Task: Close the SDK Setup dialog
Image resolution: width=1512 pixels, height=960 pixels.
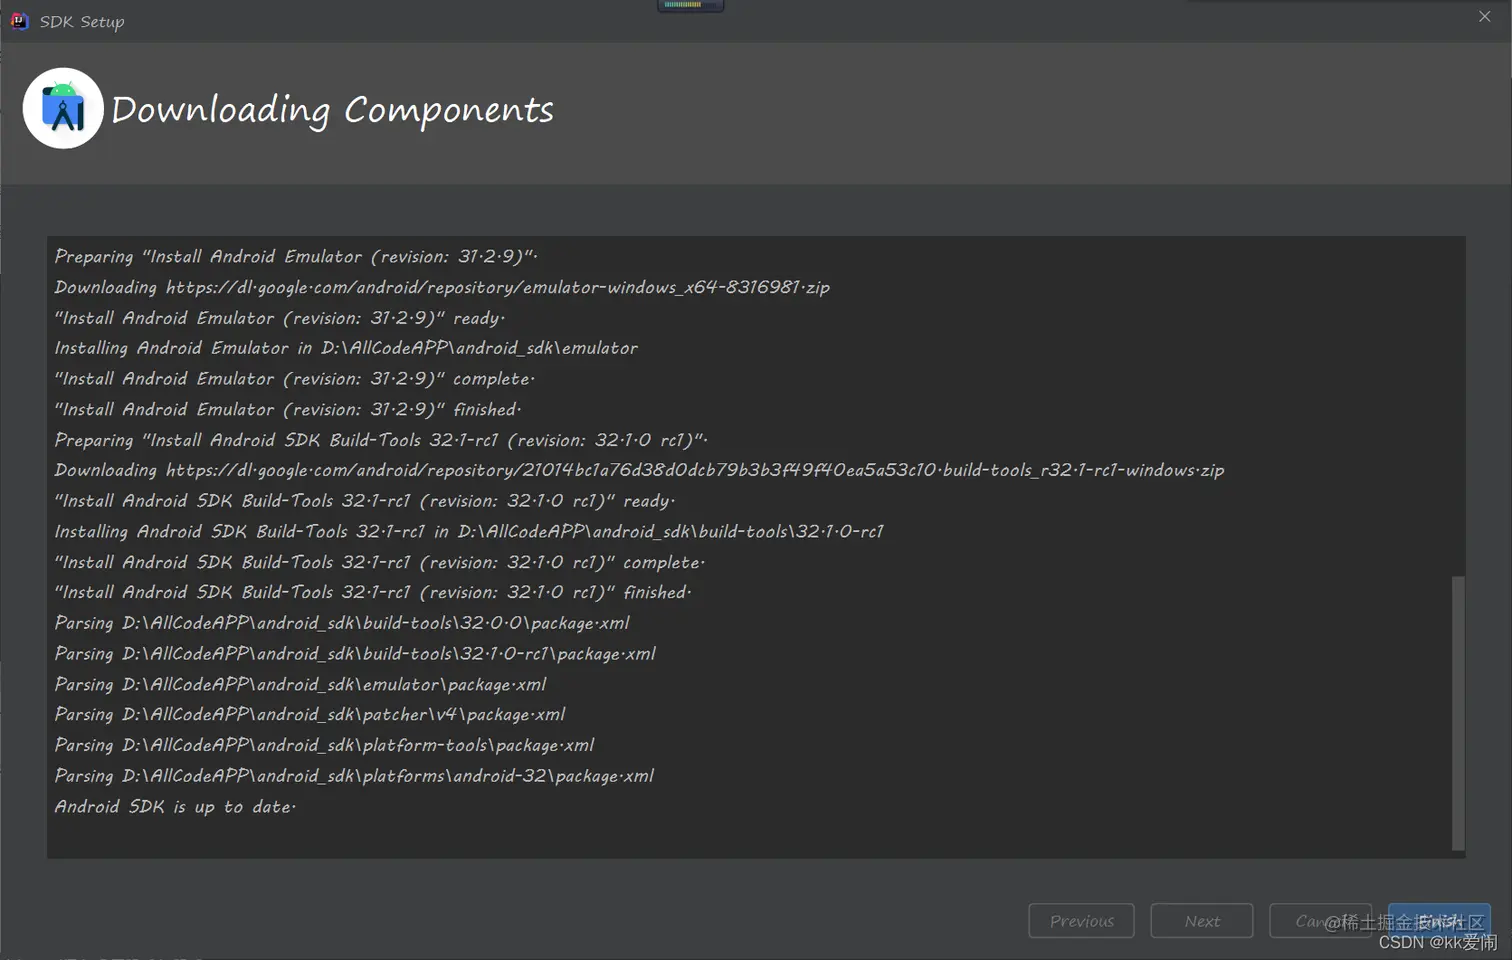Action: coord(1484,17)
